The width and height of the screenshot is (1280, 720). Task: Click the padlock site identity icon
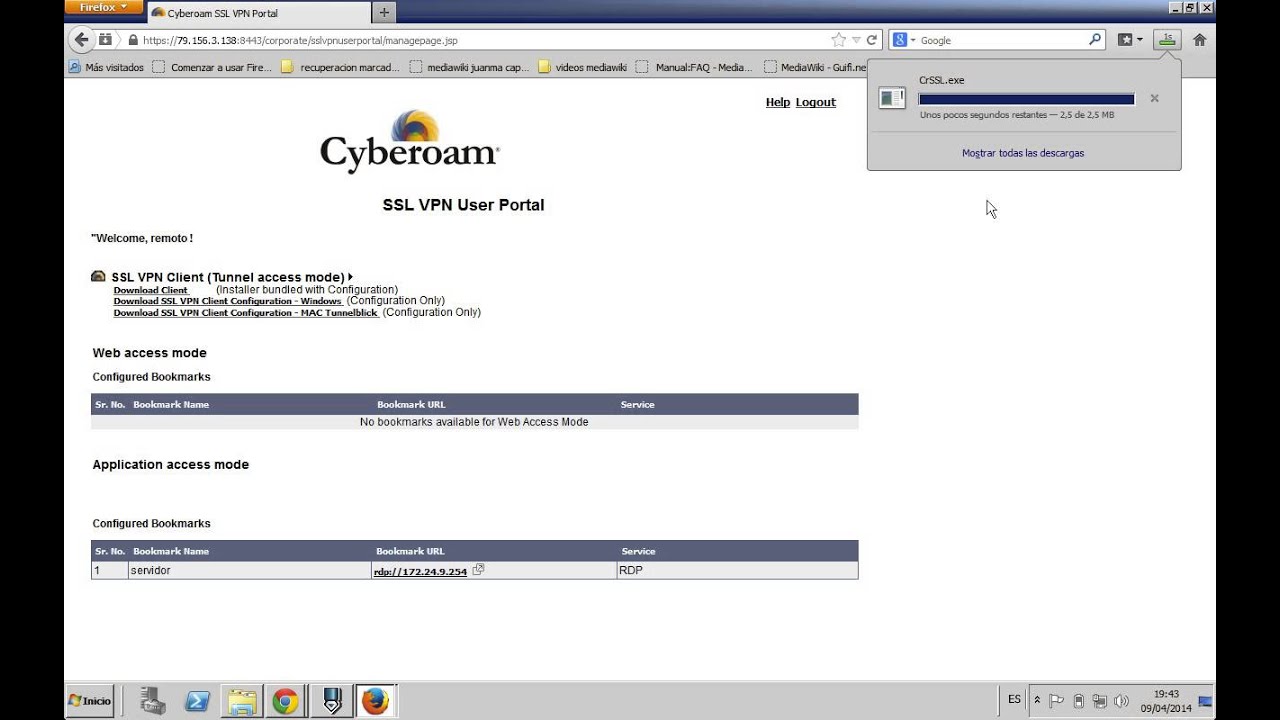coord(132,41)
